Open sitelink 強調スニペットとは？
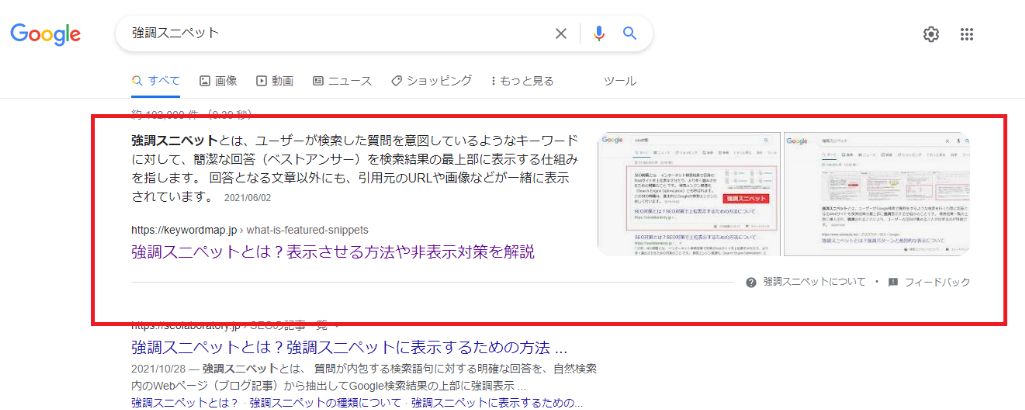The width and height of the screenshot is (1025, 410). point(185,402)
